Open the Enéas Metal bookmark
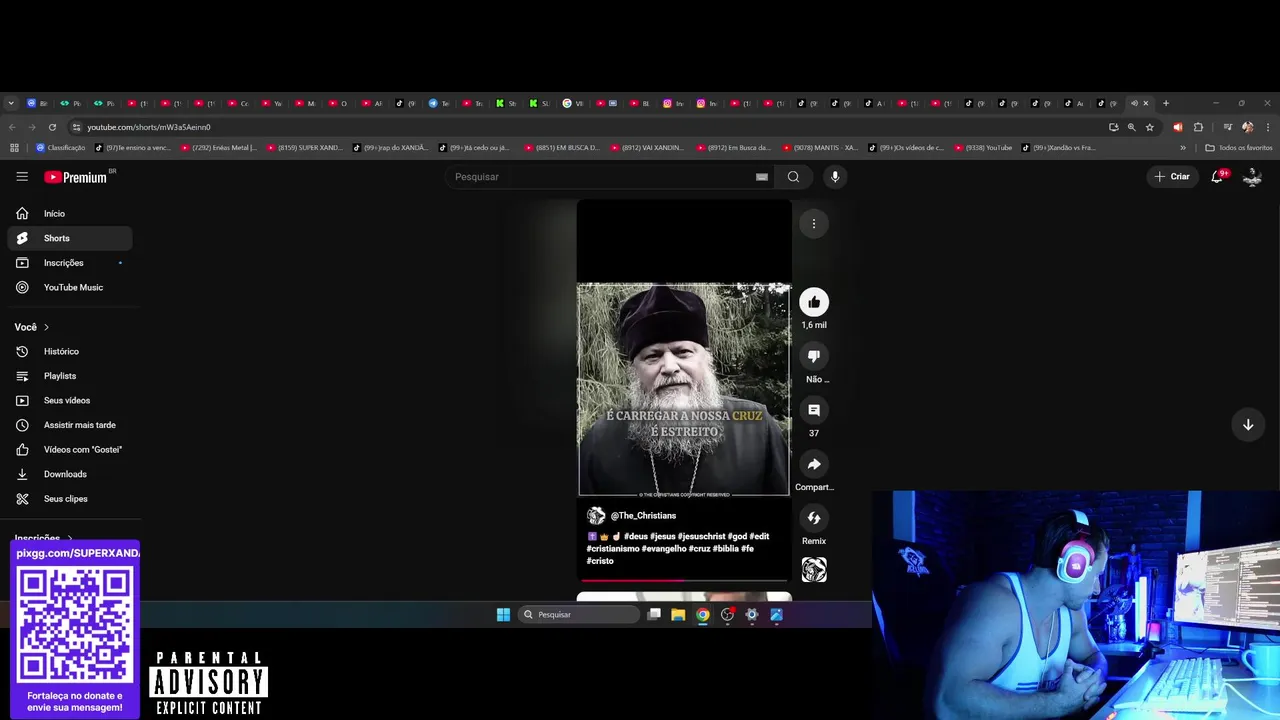The width and height of the screenshot is (1280, 720). point(218,148)
